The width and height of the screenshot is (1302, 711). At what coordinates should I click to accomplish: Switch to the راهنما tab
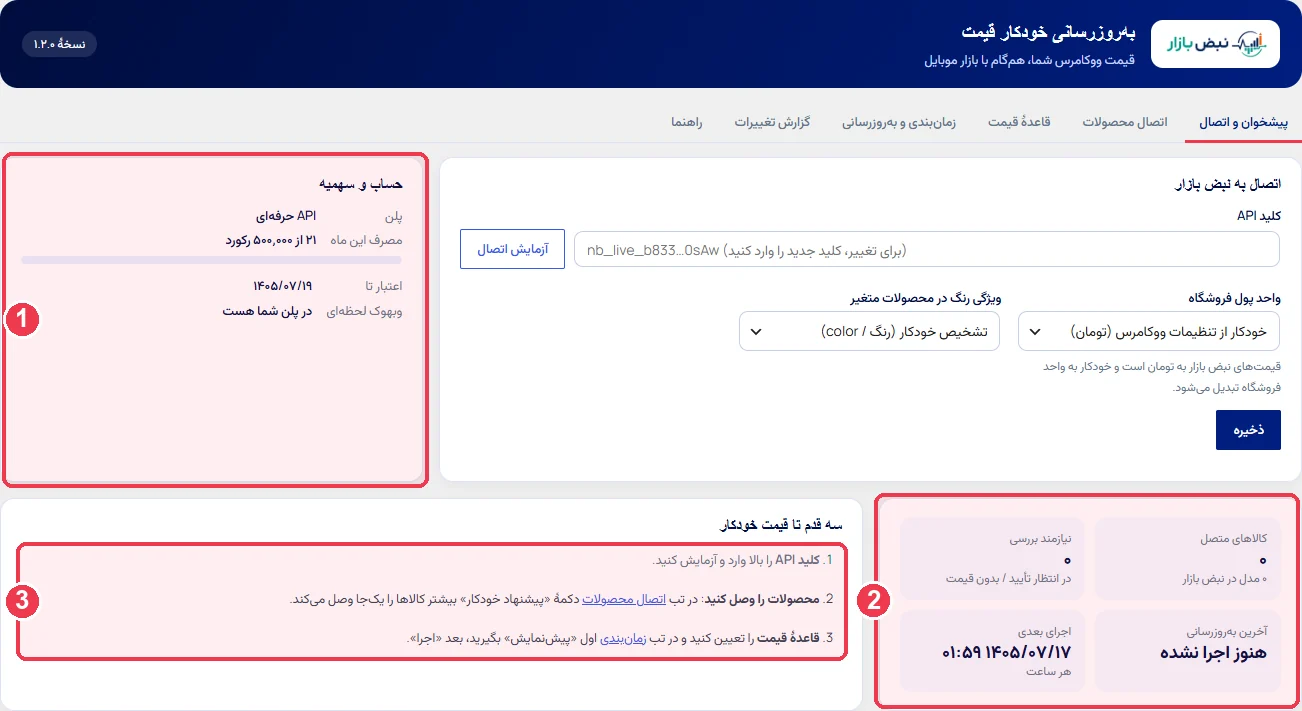click(687, 122)
